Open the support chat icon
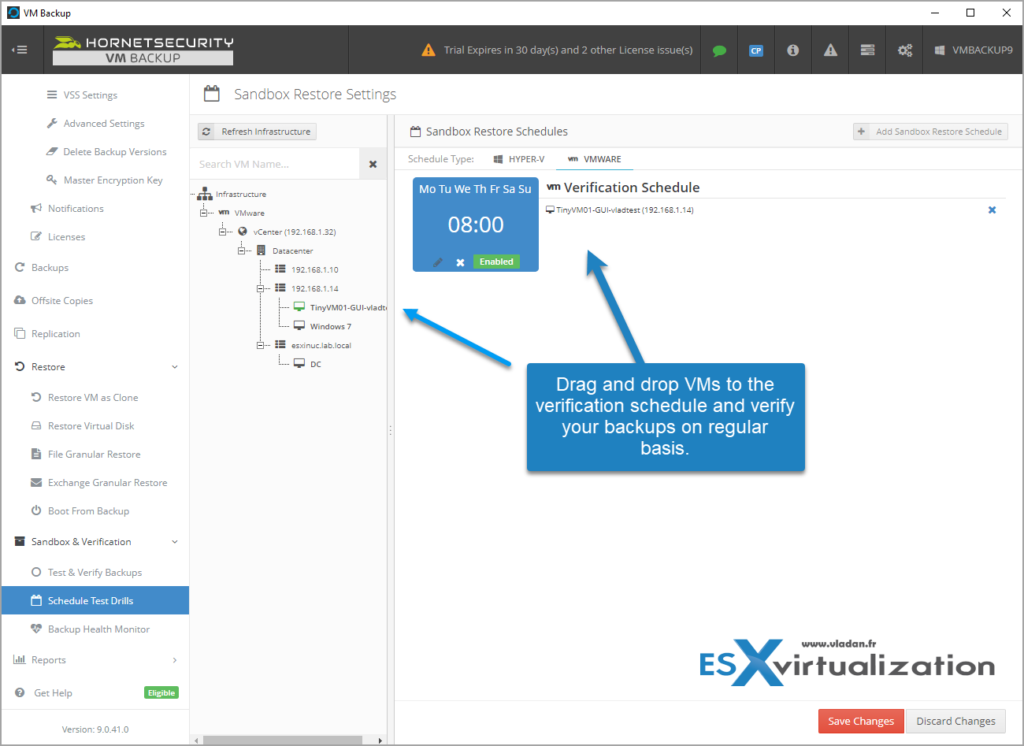1024x746 pixels. (x=719, y=49)
